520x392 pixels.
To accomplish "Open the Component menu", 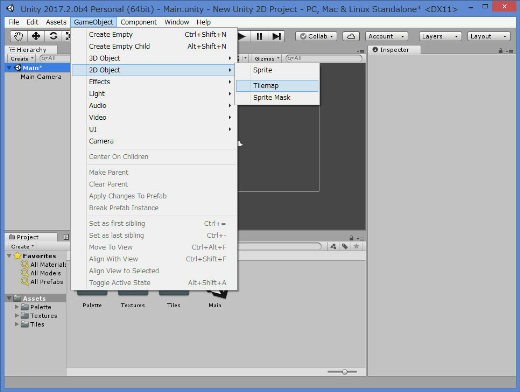I will click(x=138, y=22).
